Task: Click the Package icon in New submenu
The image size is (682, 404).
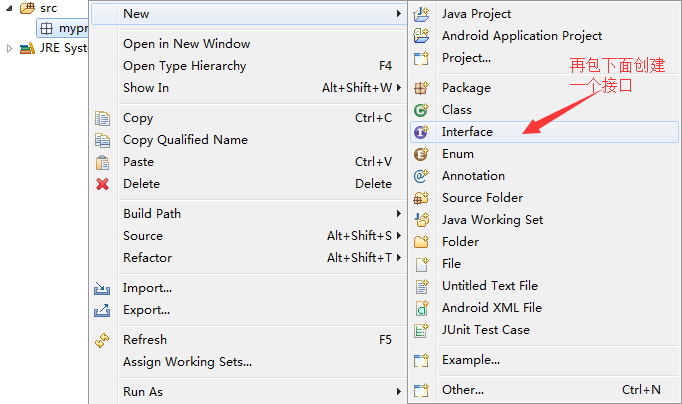Action: click(x=421, y=88)
